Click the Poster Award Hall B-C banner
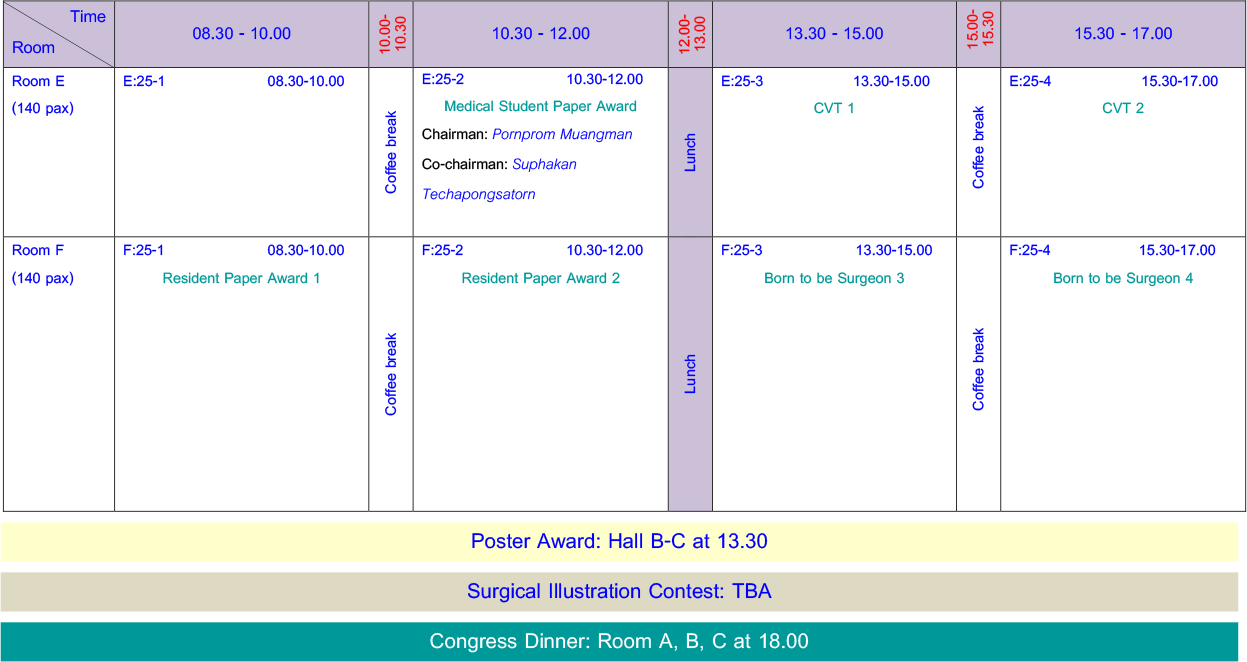The width and height of the screenshot is (1247, 662). 619,541
